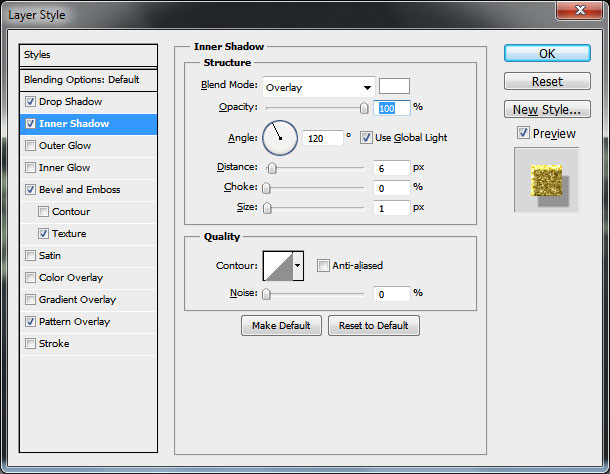Close the Layer Style dialog

[x=580, y=10]
